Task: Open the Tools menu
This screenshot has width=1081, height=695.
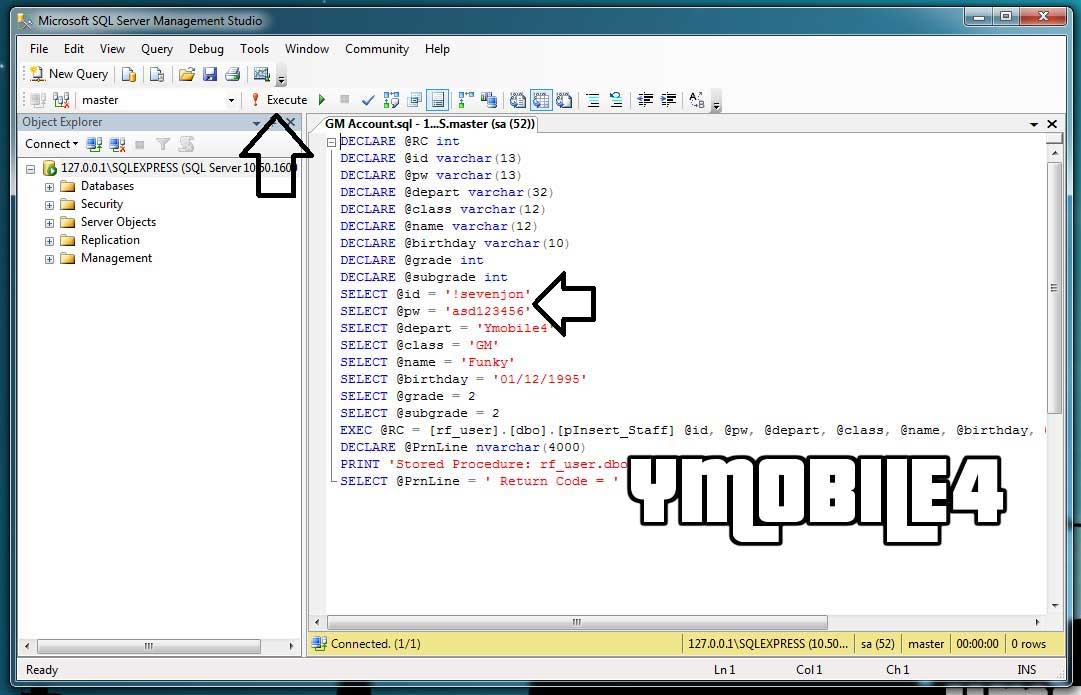Action: coord(254,49)
